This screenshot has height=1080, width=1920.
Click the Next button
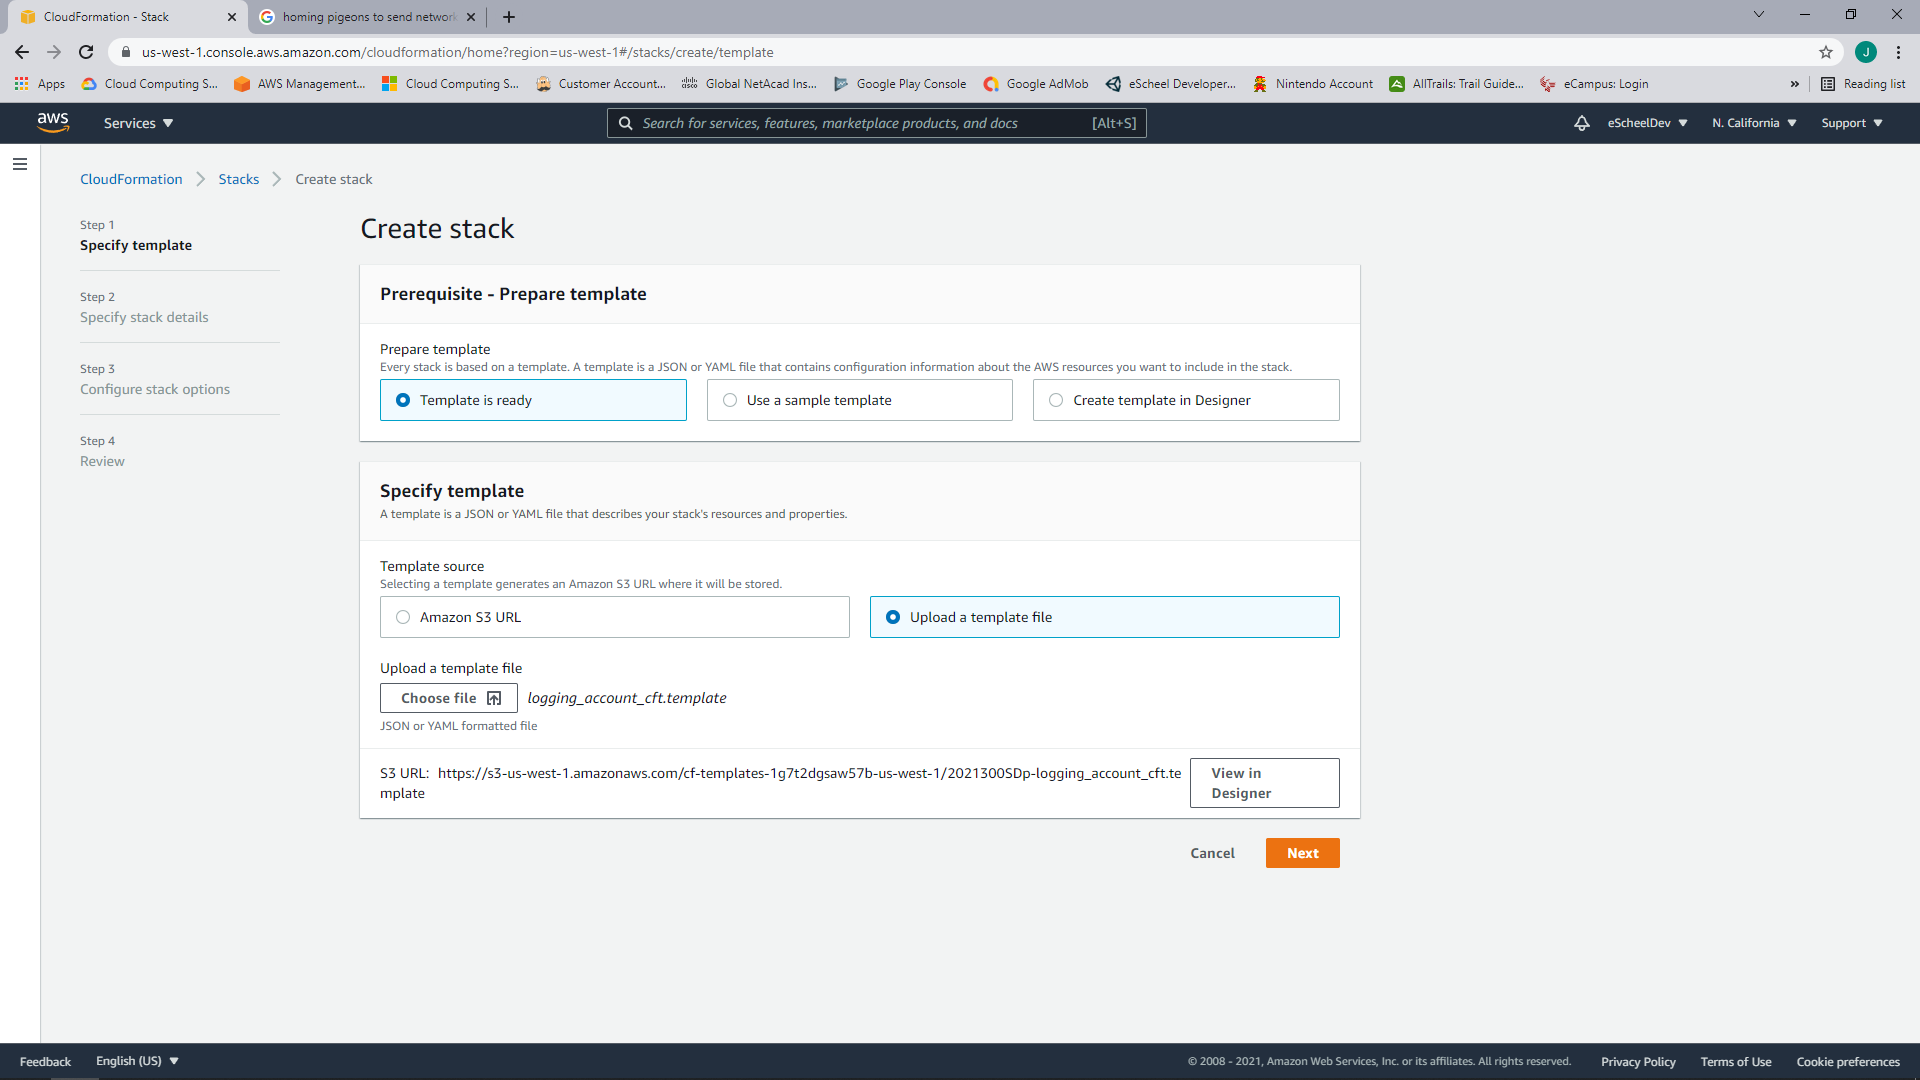point(1302,853)
